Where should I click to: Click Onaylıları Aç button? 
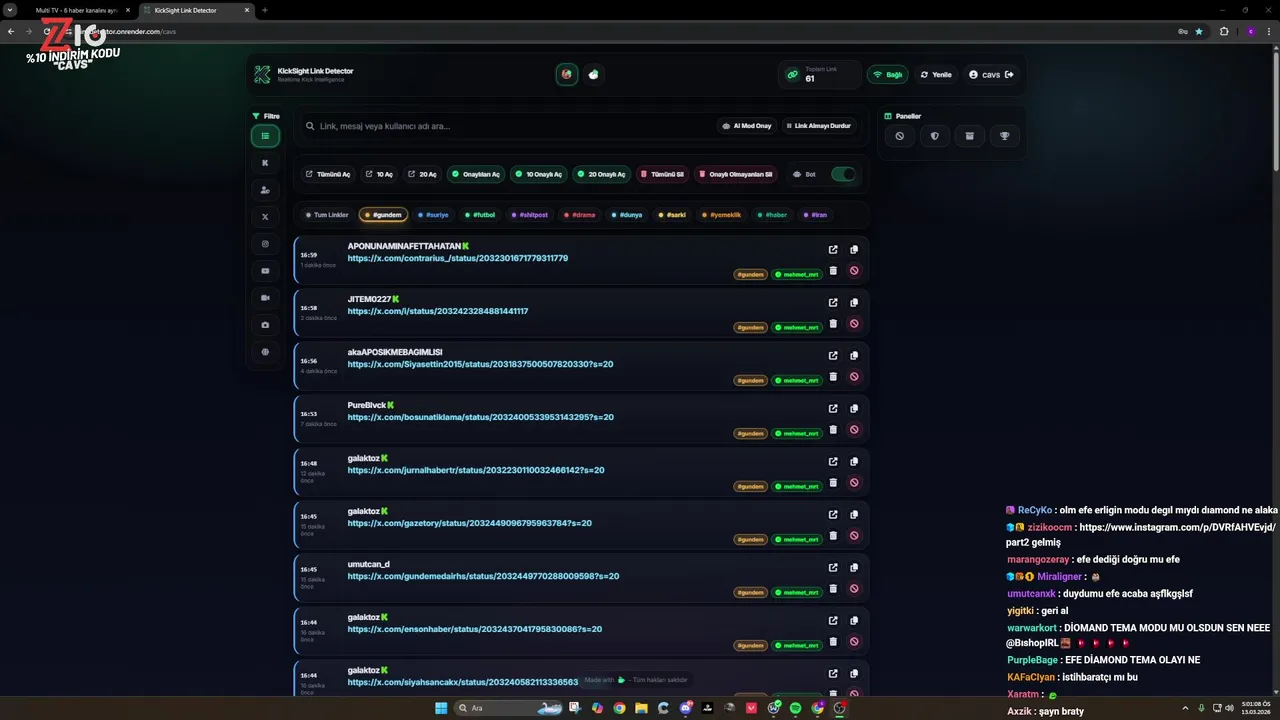pos(476,174)
